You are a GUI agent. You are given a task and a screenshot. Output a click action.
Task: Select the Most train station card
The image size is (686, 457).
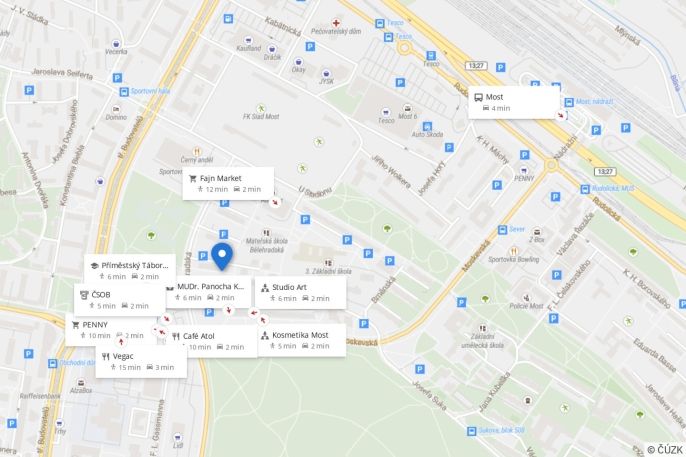(514, 102)
